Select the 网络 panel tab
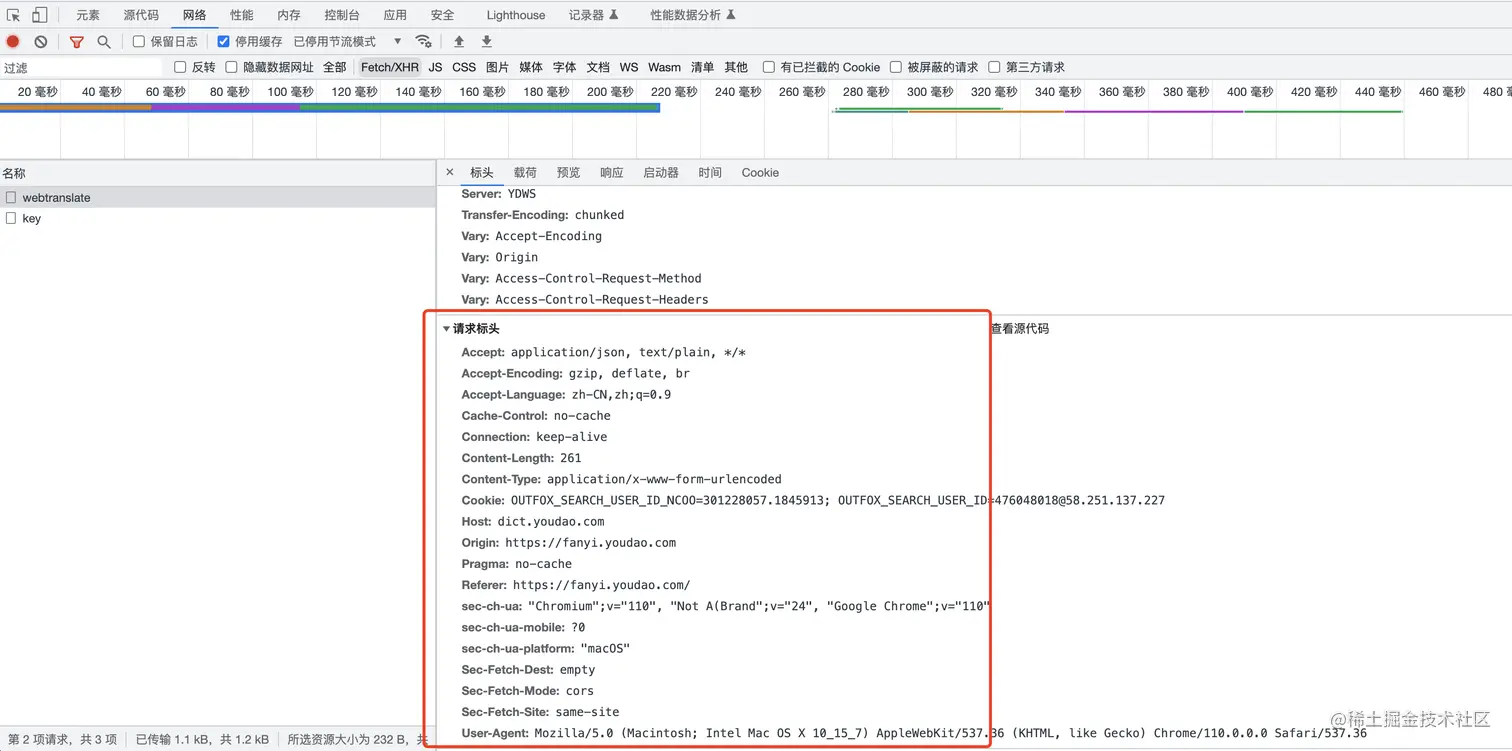The height and width of the screenshot is (751, 1512). point(195,15)
